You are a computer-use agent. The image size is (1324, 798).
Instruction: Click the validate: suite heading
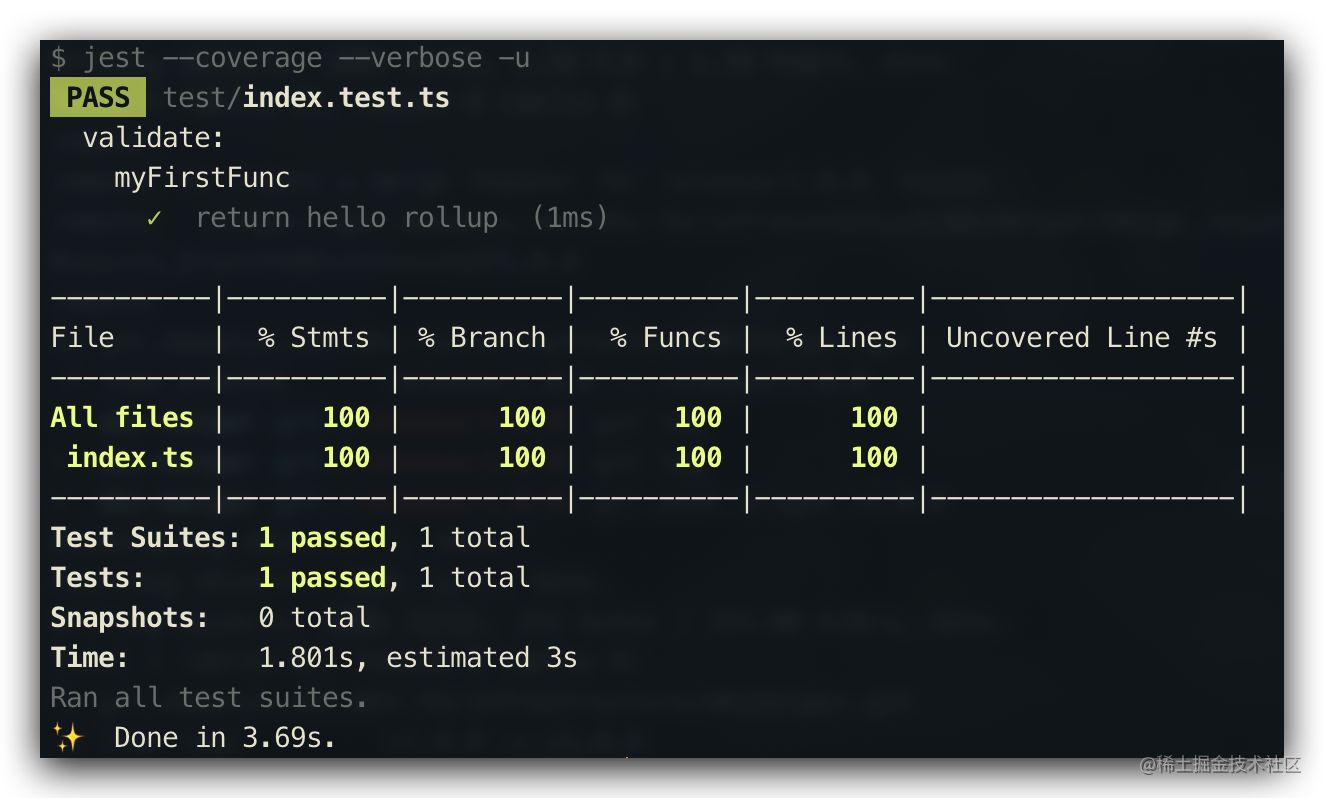[154, 138]
